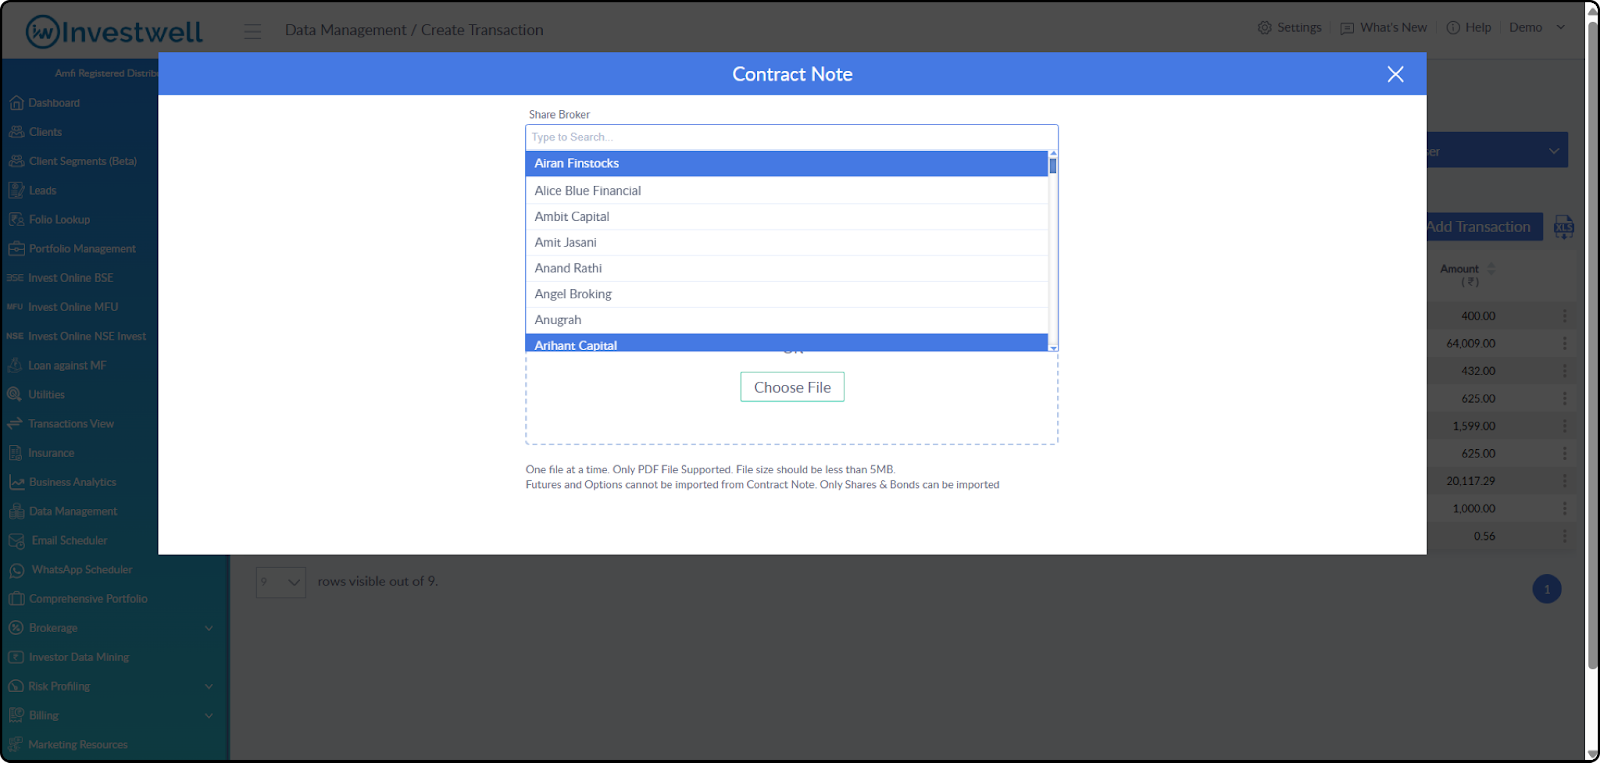The width and height of the screenshot is (1600, 763).
Task: Click the Investwell logo
Action: [x=114, y=32]
